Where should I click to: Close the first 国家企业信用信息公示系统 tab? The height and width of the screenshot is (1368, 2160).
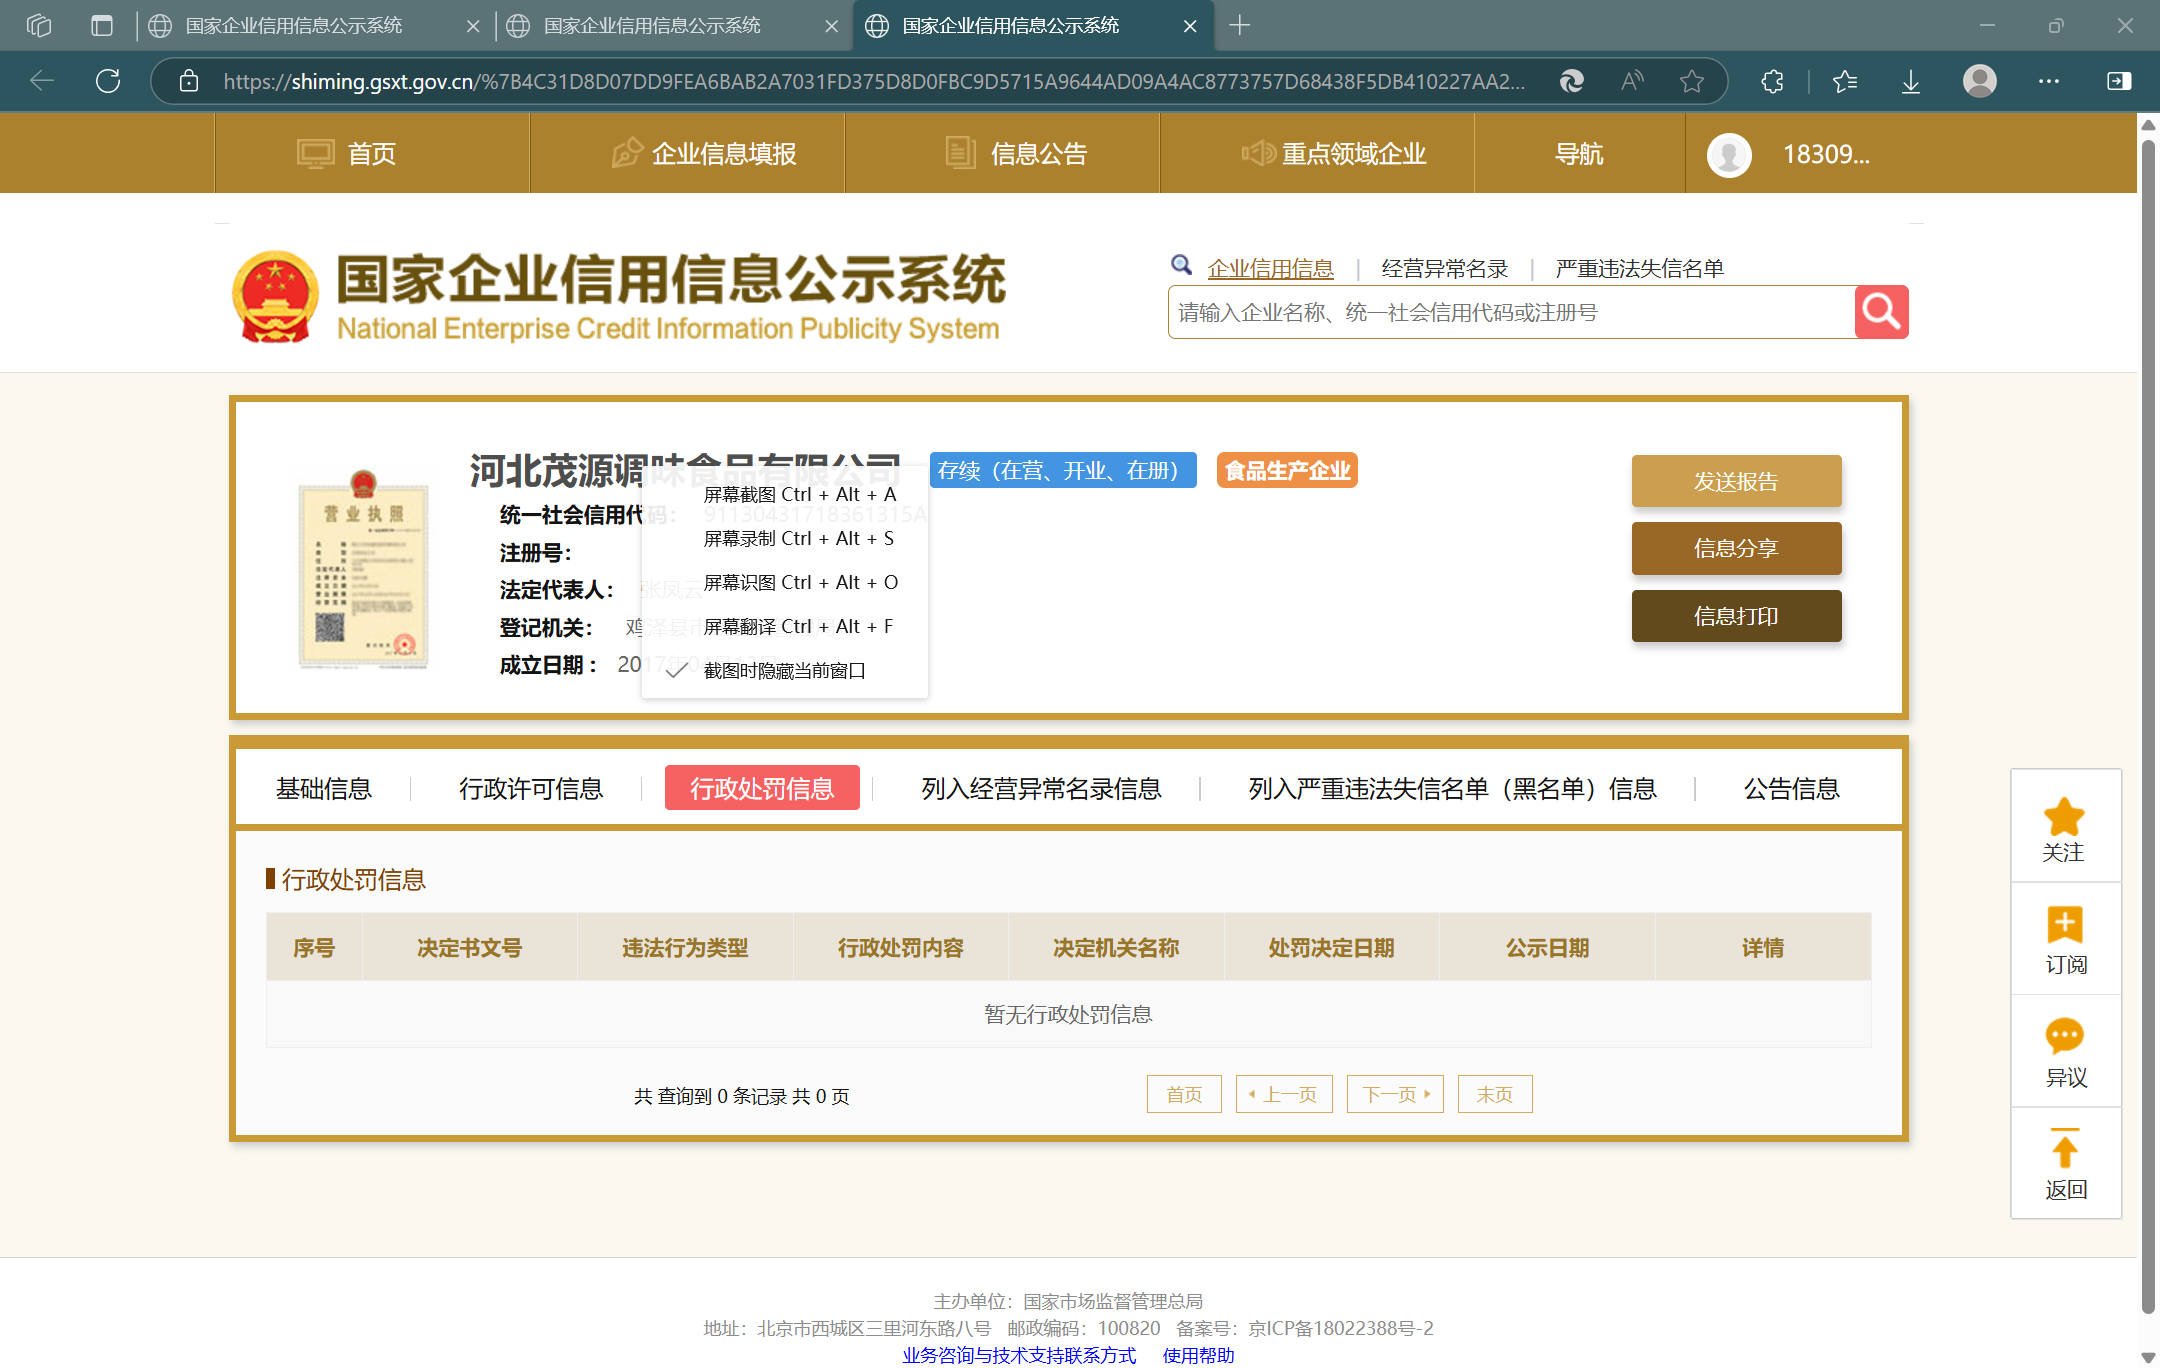[473, 26]
